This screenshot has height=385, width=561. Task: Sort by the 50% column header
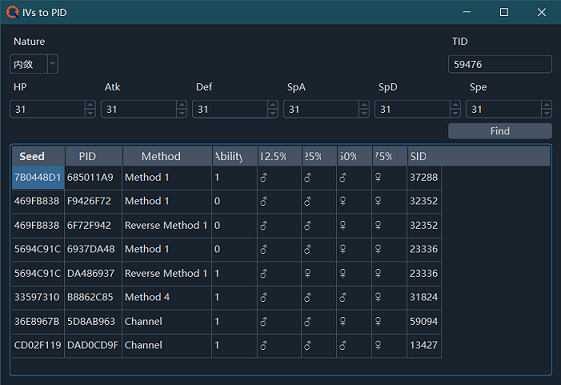pos(355,156)
